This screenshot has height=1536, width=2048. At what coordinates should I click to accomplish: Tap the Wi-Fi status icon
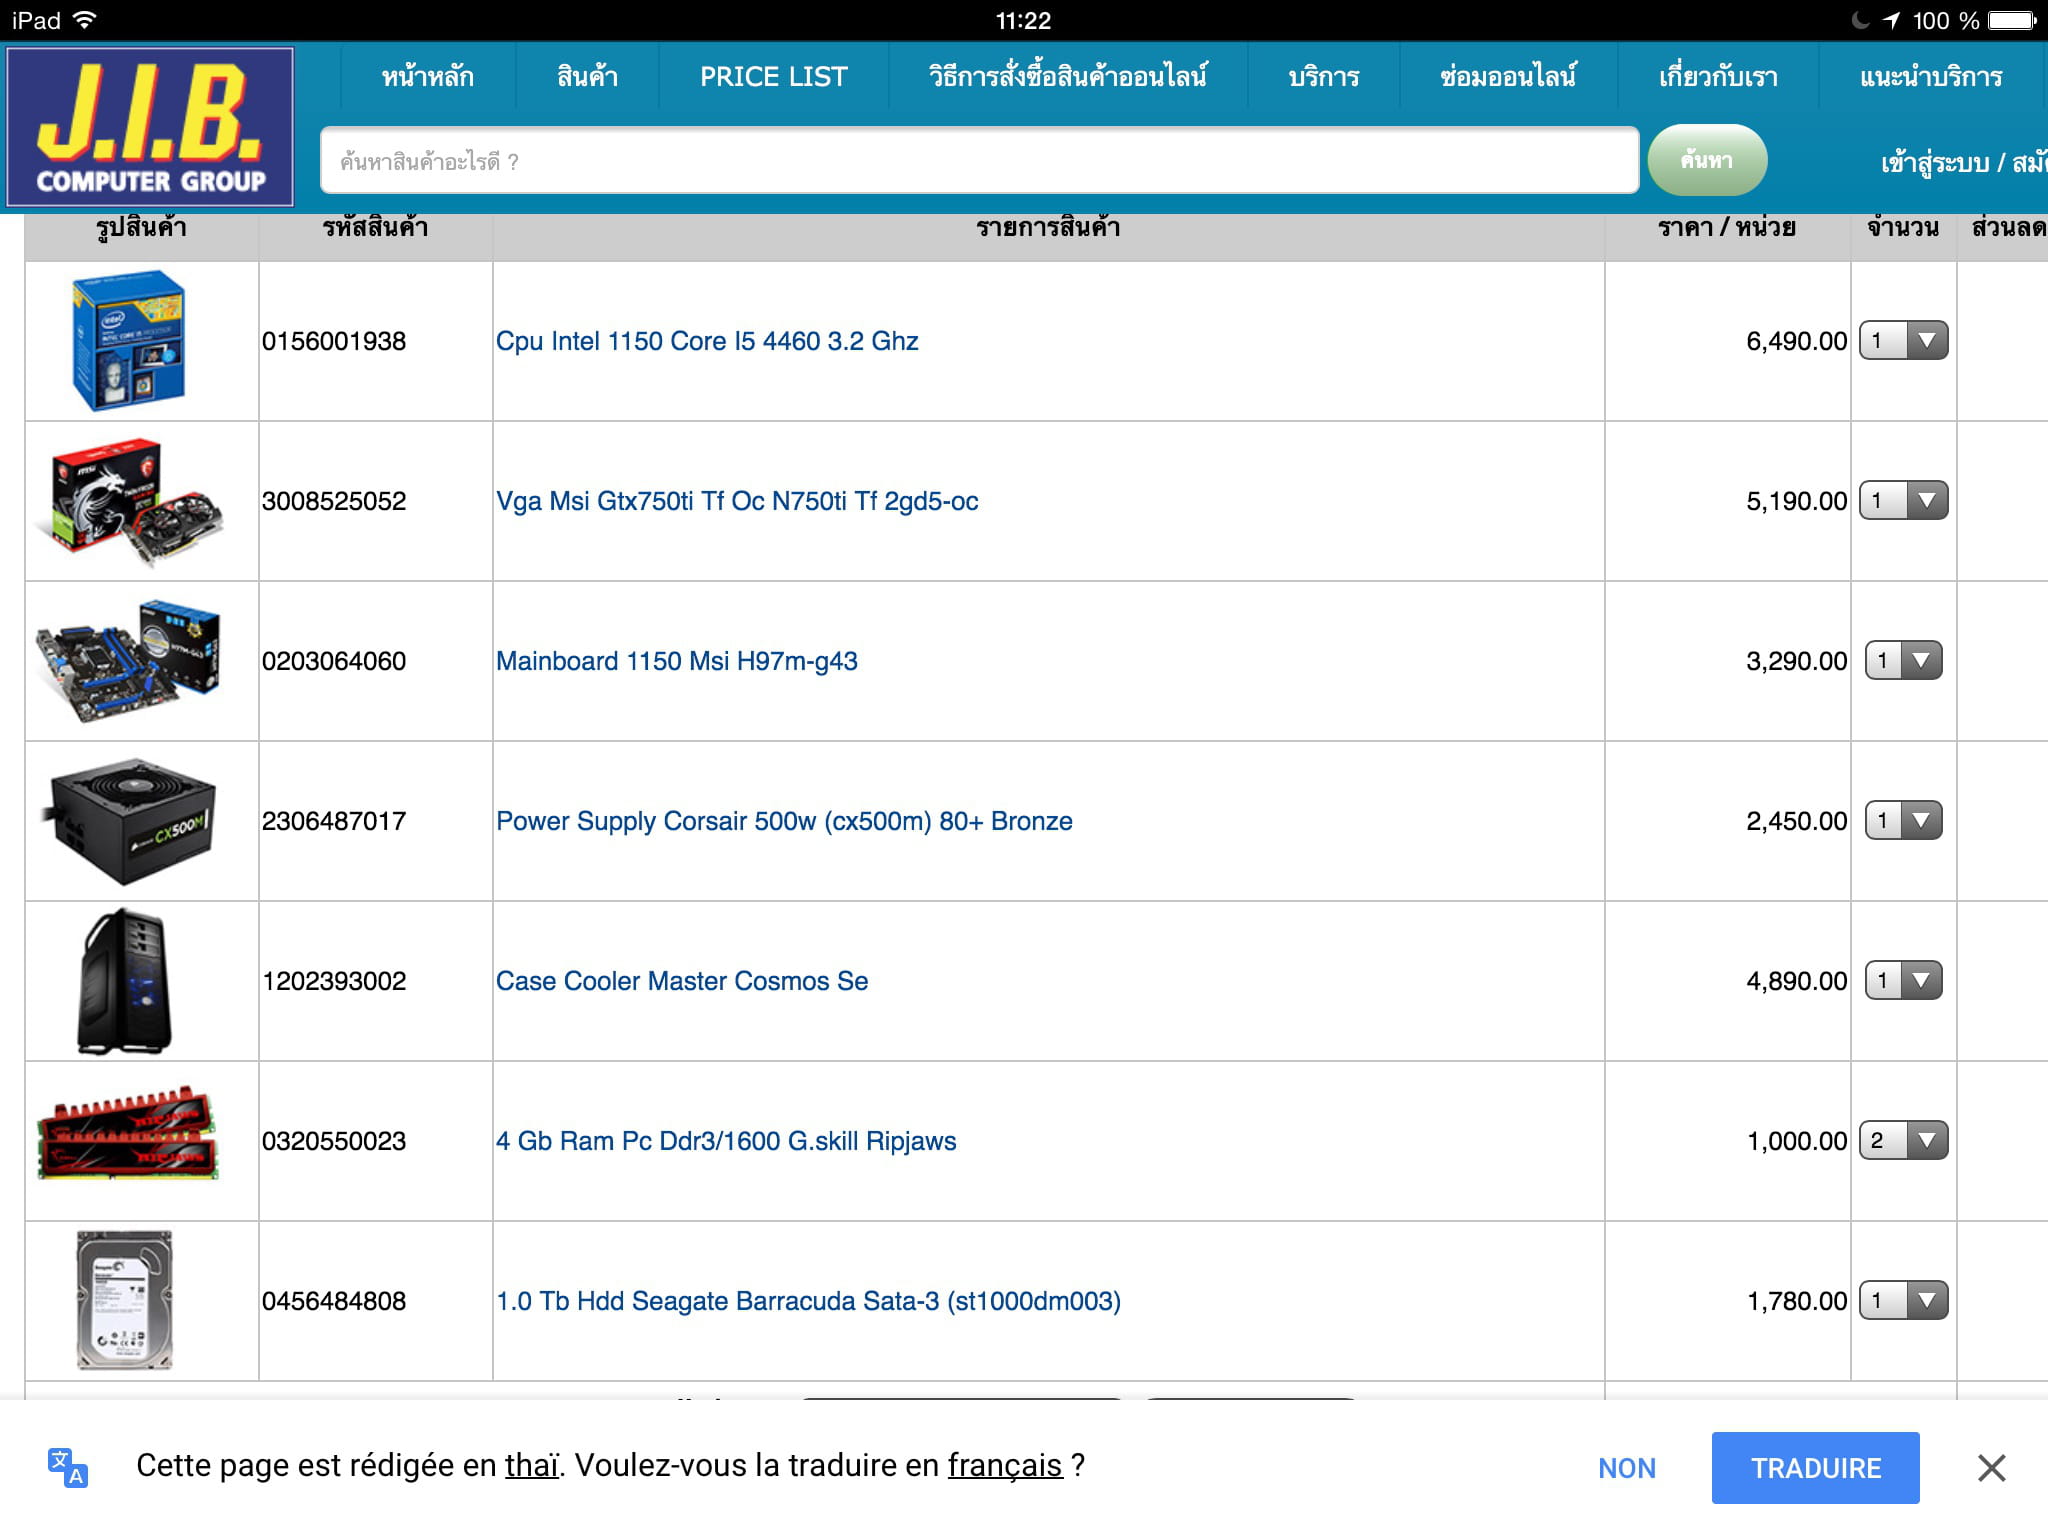(x=86, y=20)
